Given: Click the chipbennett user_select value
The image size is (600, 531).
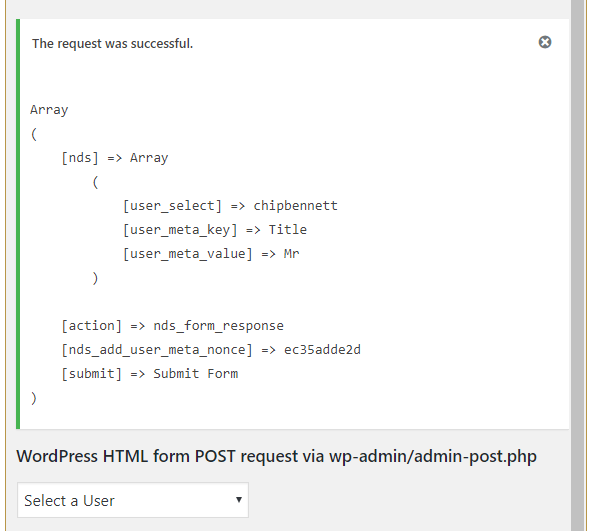Looking at the screenshot, I should pyautogui.click(x=295, y=206).
